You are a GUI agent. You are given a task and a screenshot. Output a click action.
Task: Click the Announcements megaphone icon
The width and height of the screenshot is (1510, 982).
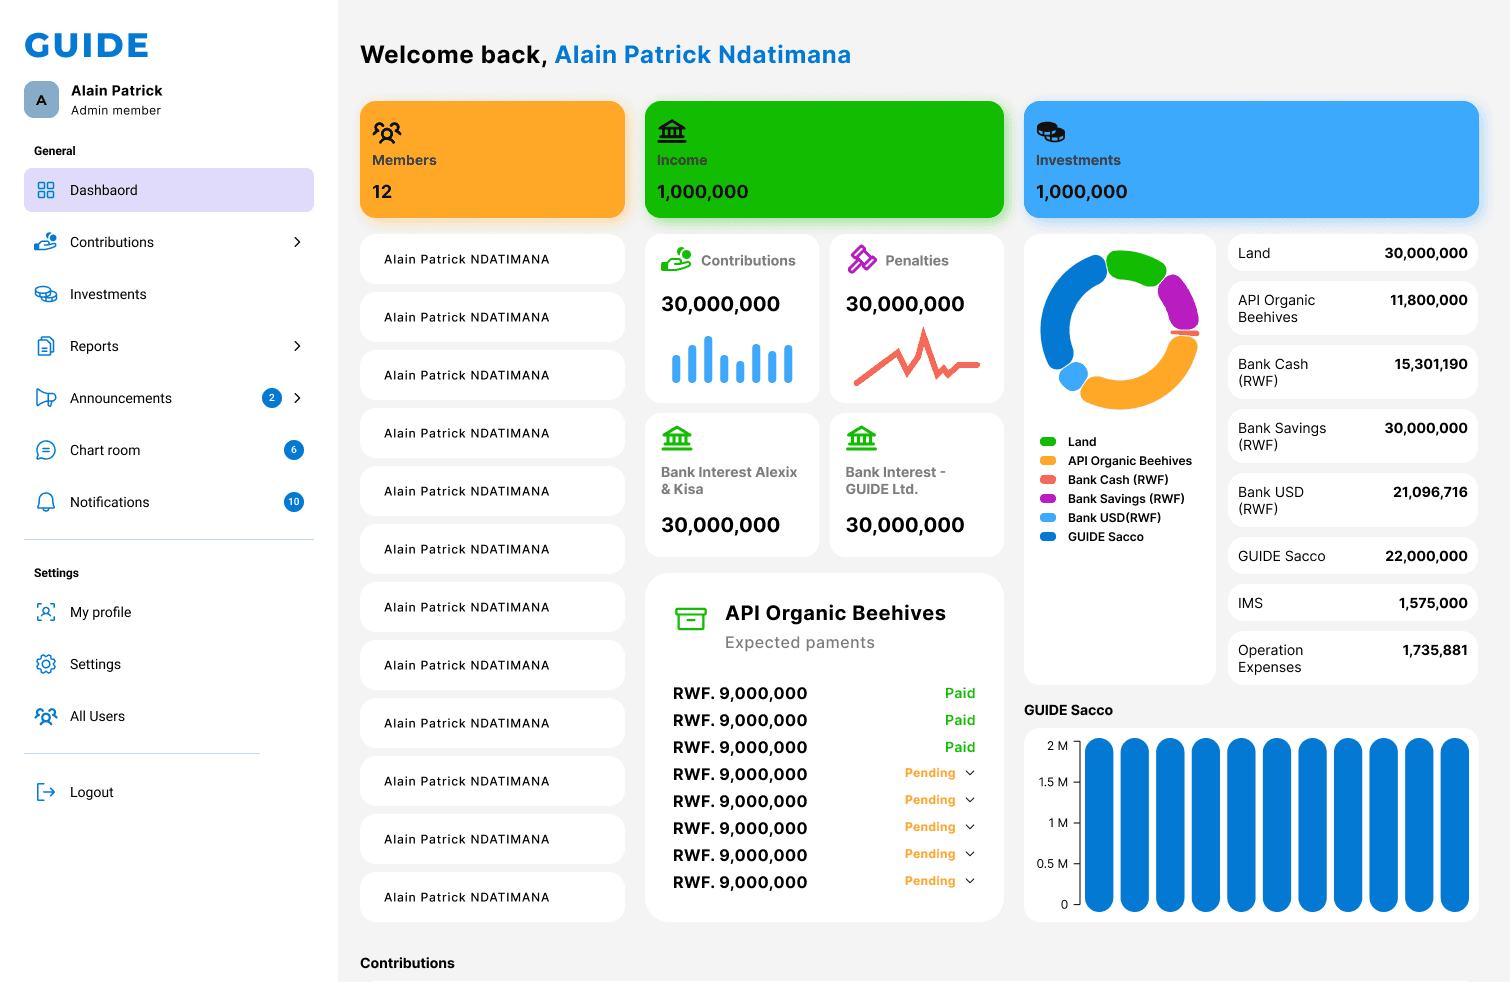coord(46,398)
